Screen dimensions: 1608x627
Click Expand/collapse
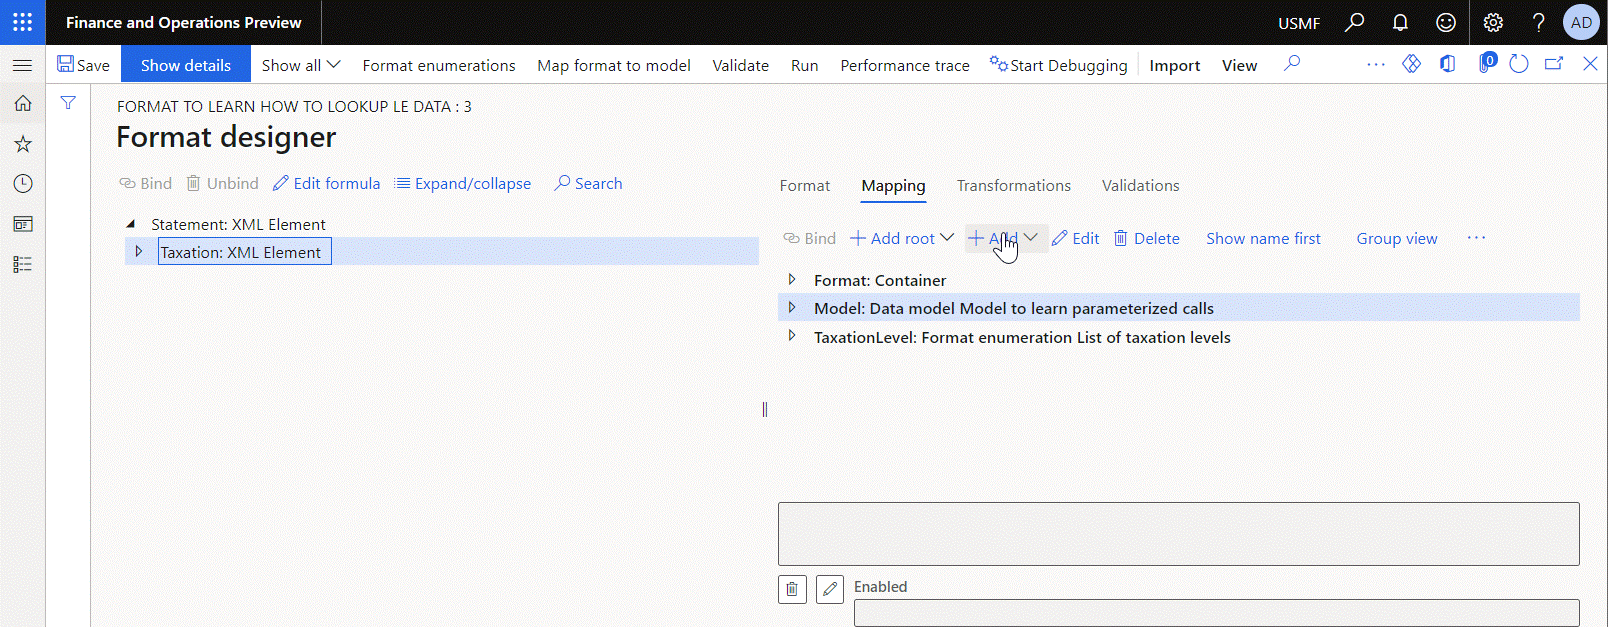point(462,183)
